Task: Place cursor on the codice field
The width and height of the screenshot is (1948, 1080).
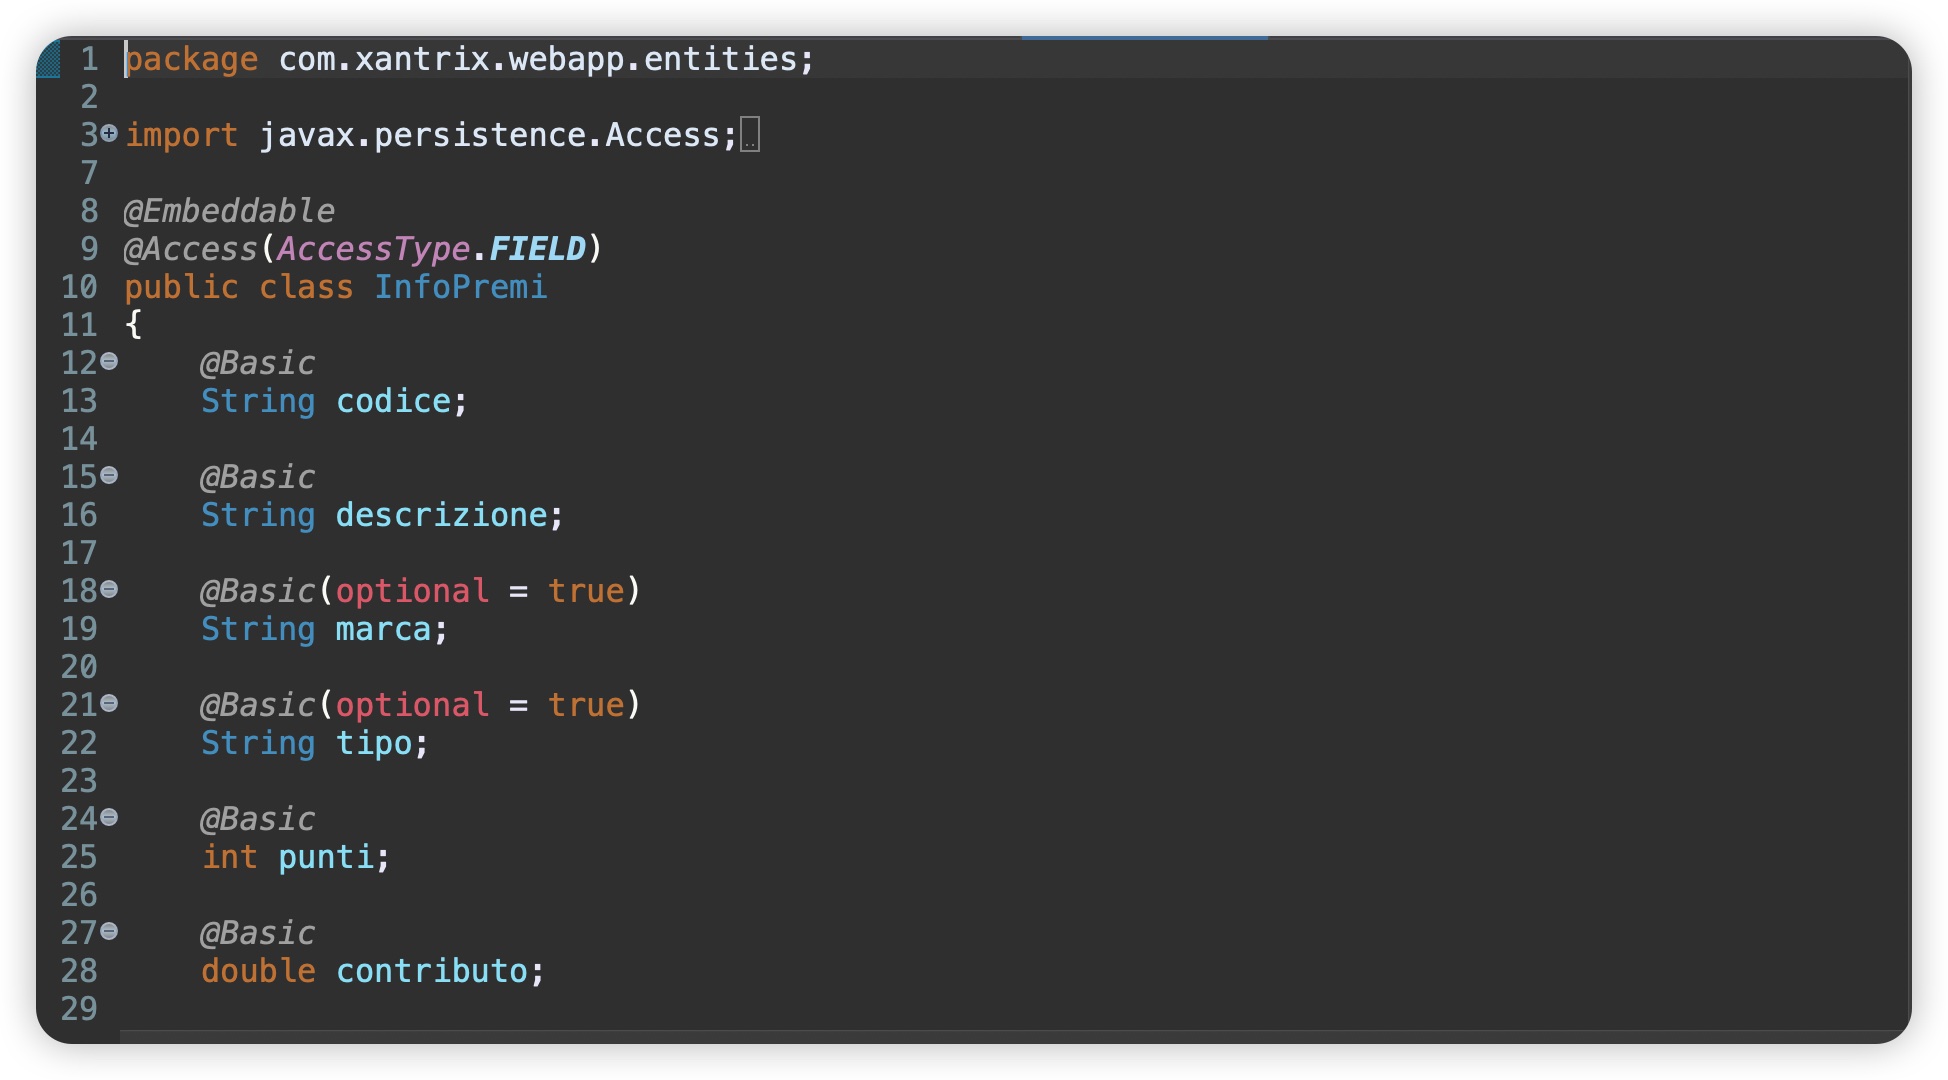Action: (x=393, y=401)
